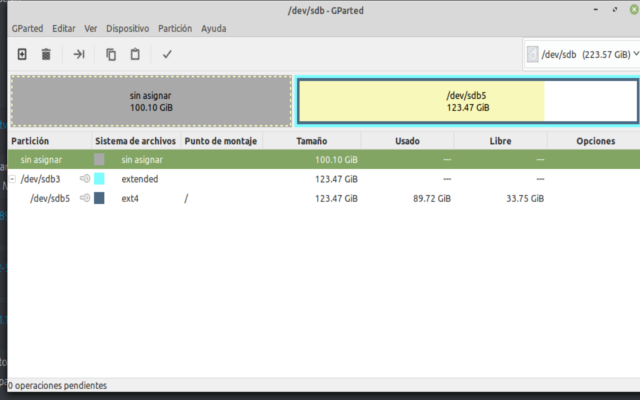Click the Delete partition trash icon

tap(46, 54)
